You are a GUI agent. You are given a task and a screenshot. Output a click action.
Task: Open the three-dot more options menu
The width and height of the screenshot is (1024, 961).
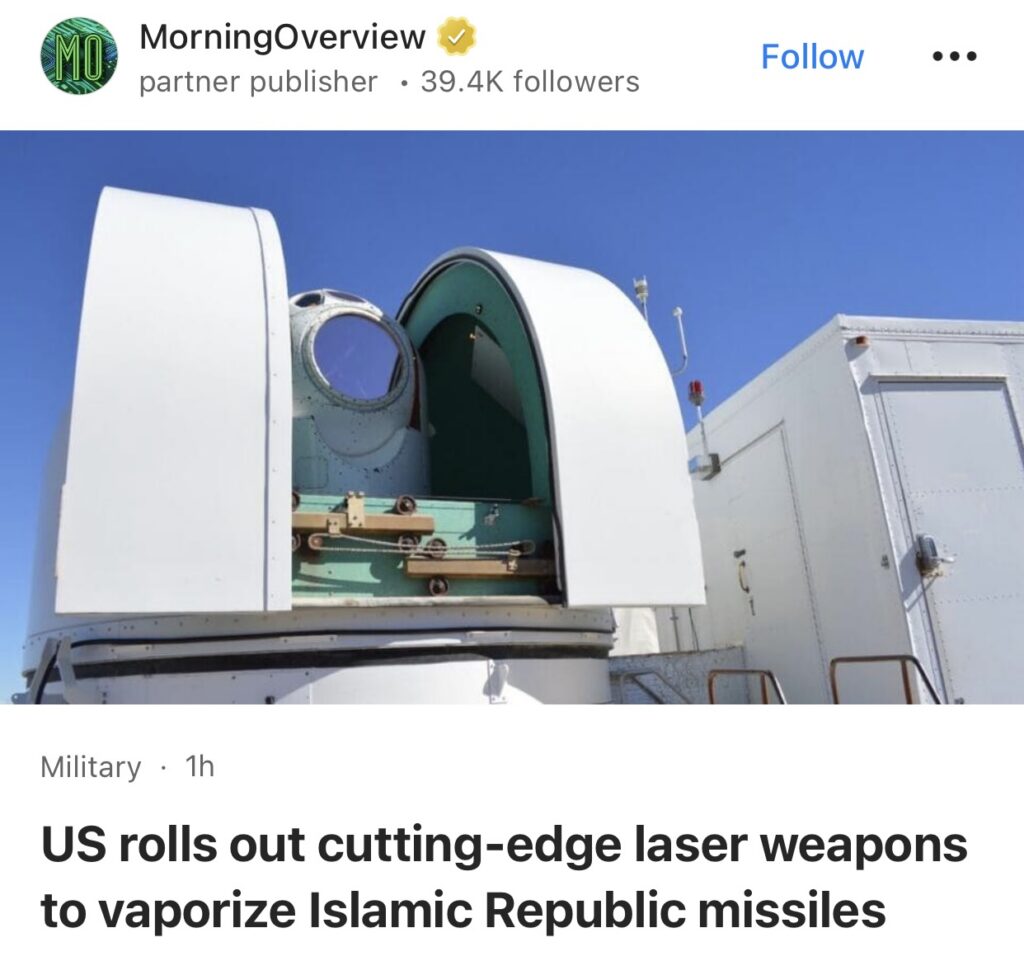point(954,57)
